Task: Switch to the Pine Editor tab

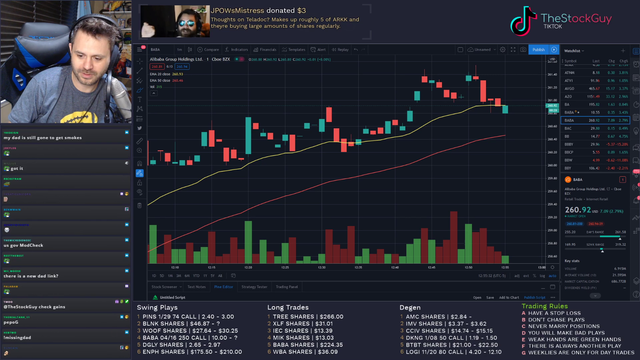Action: click(x=223, y=287)
